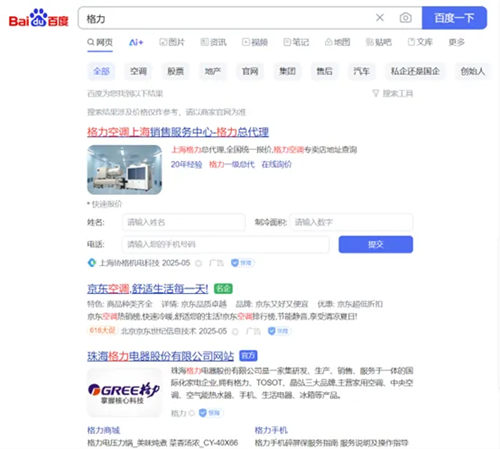Click the info icon next to 格力 source
Viewport: 500px width, 449px height.
pyautogui.click(x=192, y=413)
